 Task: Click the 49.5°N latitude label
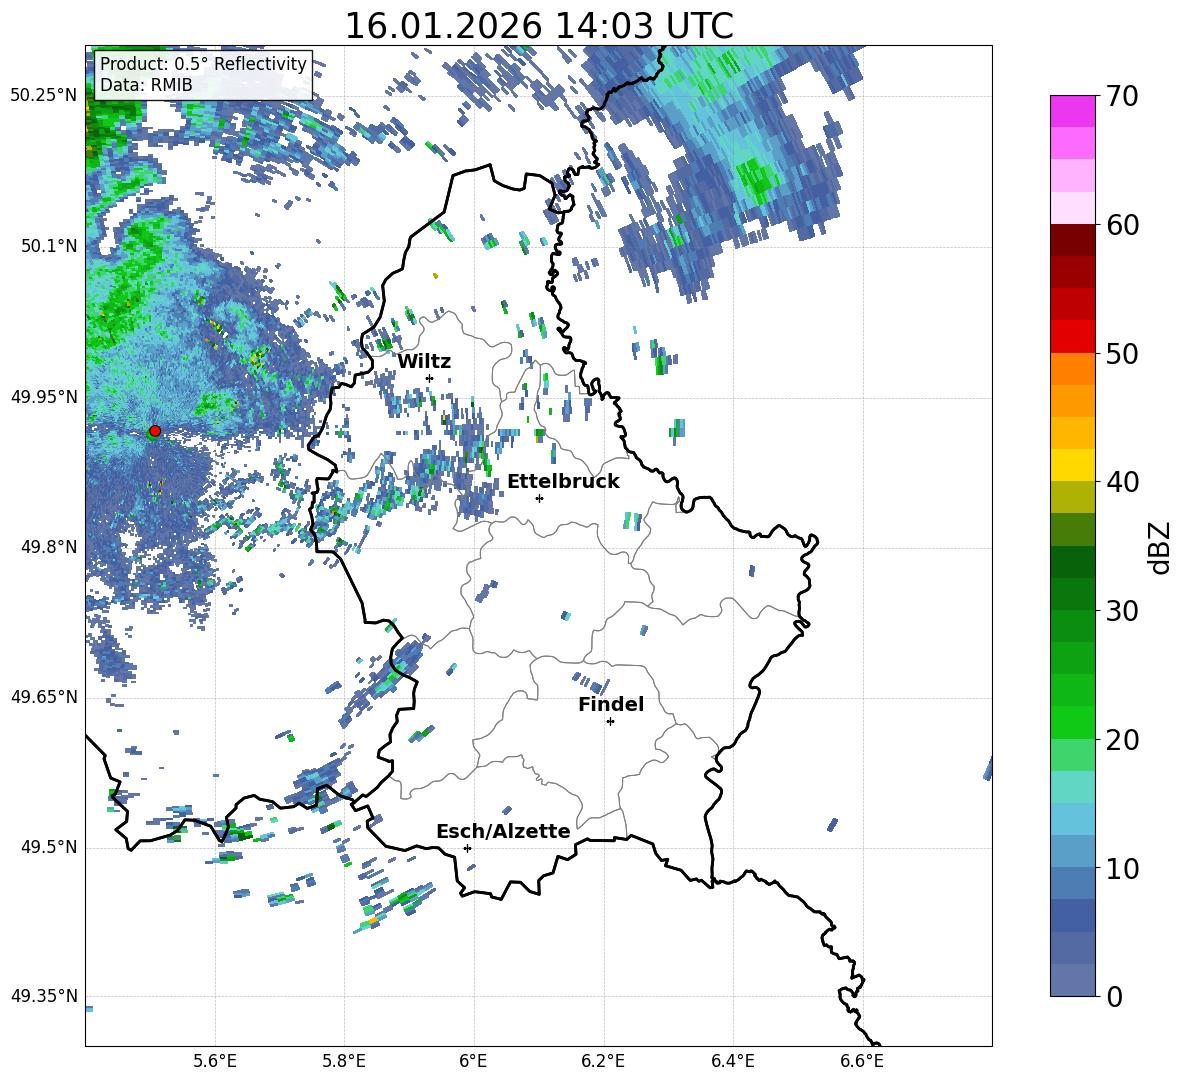(50, 847)
